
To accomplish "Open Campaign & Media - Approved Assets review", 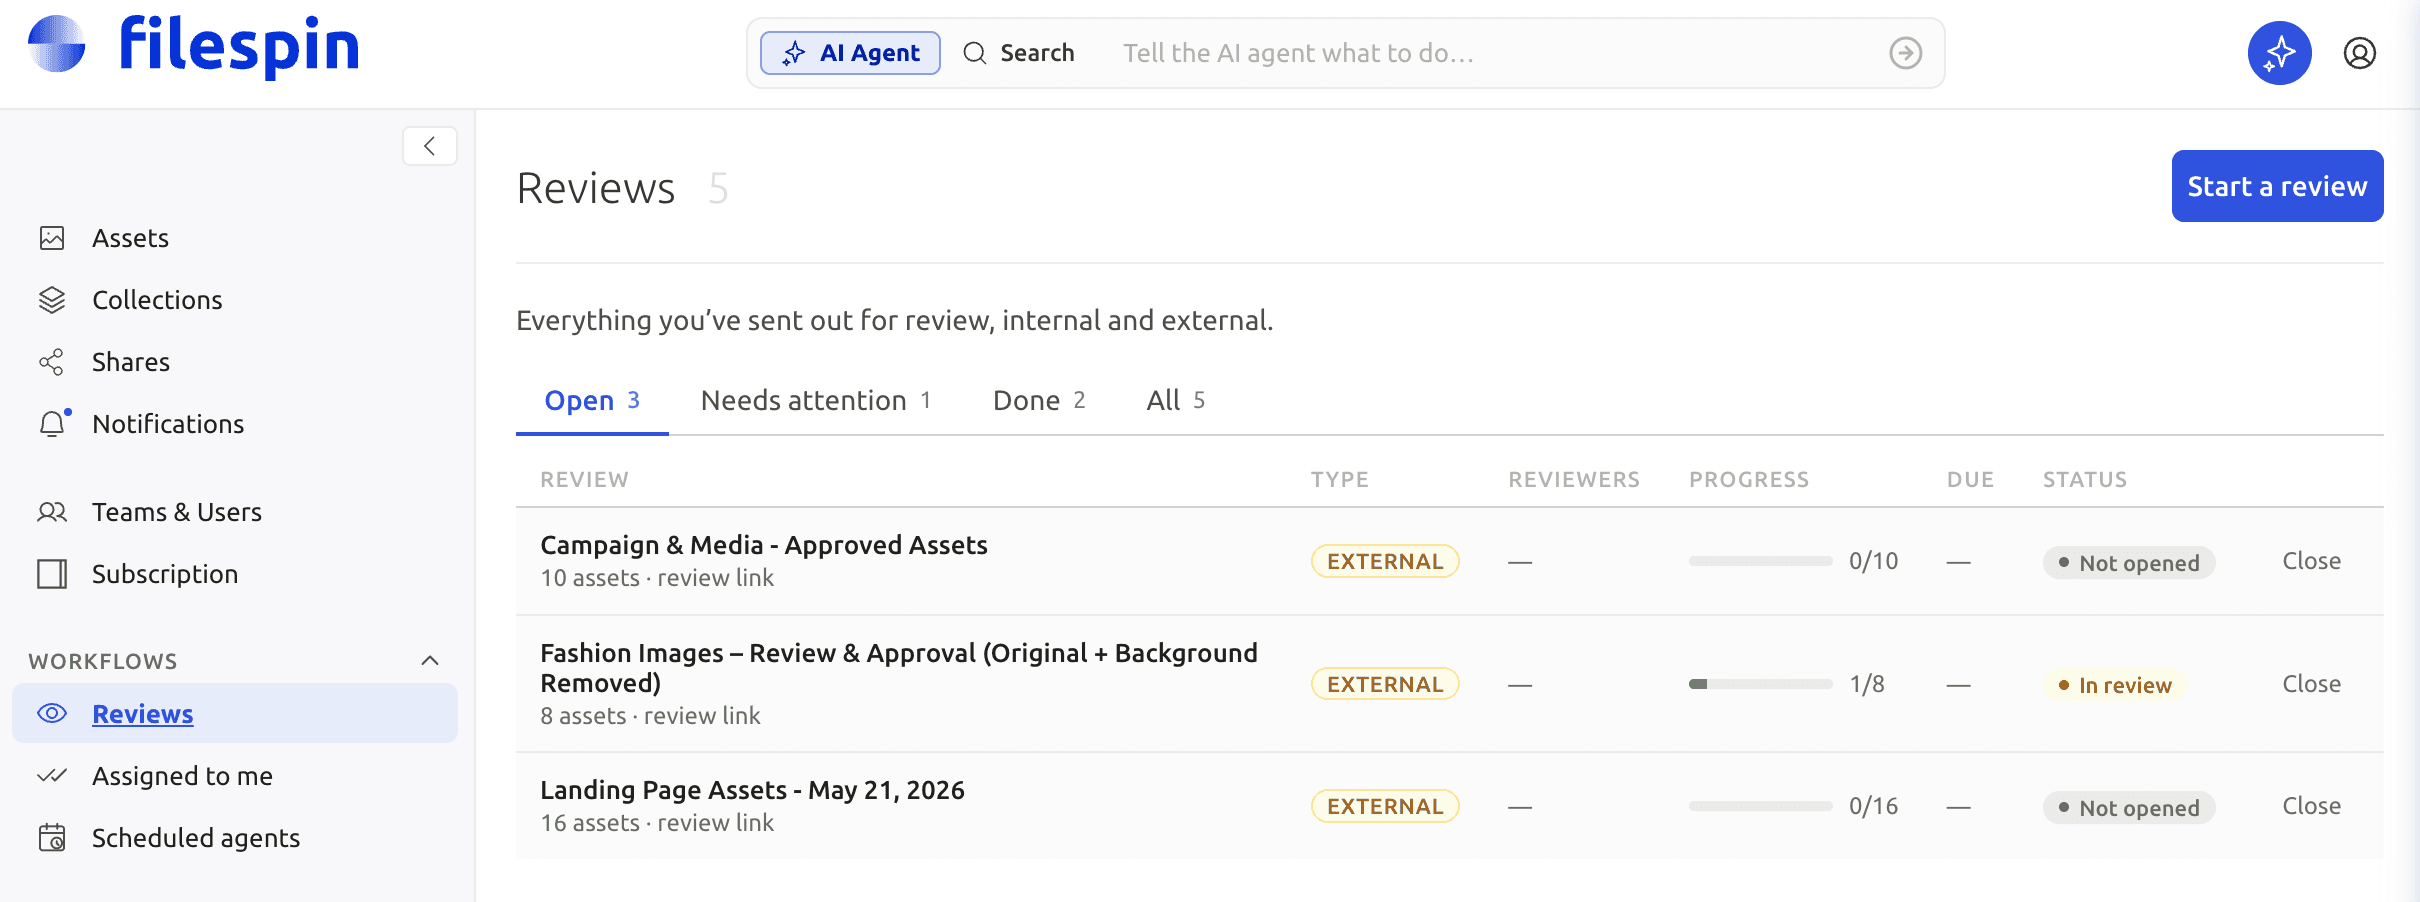I will [x=764, y=545].
